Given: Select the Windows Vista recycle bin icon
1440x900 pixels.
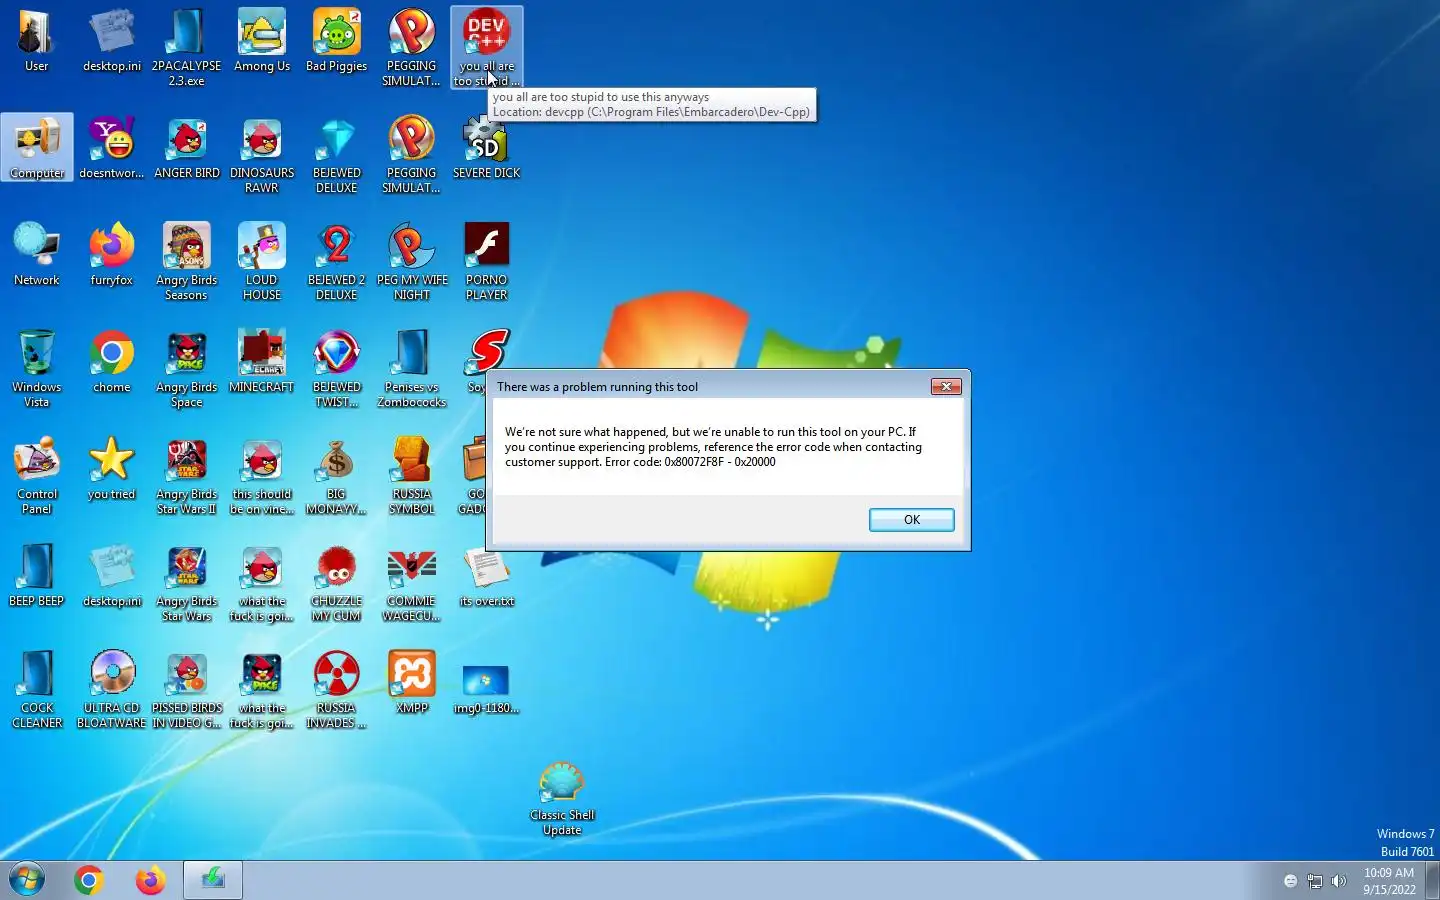Looking at the screenshot, I should coord(37,368).
